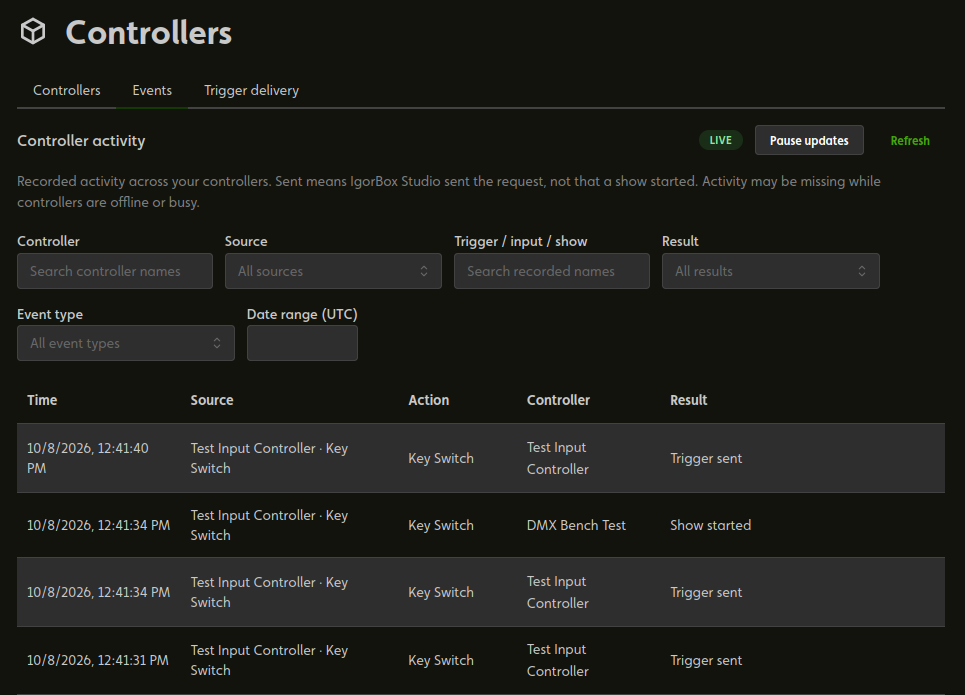The image size is (965, 695).
Task: Focus the Search controller names field
Action: 115,271
